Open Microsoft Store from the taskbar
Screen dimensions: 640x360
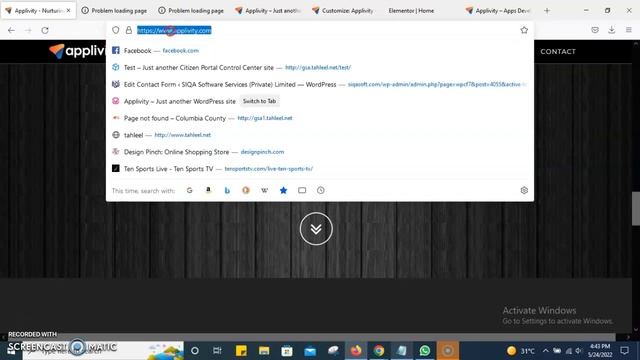click(x=287, y=350)
